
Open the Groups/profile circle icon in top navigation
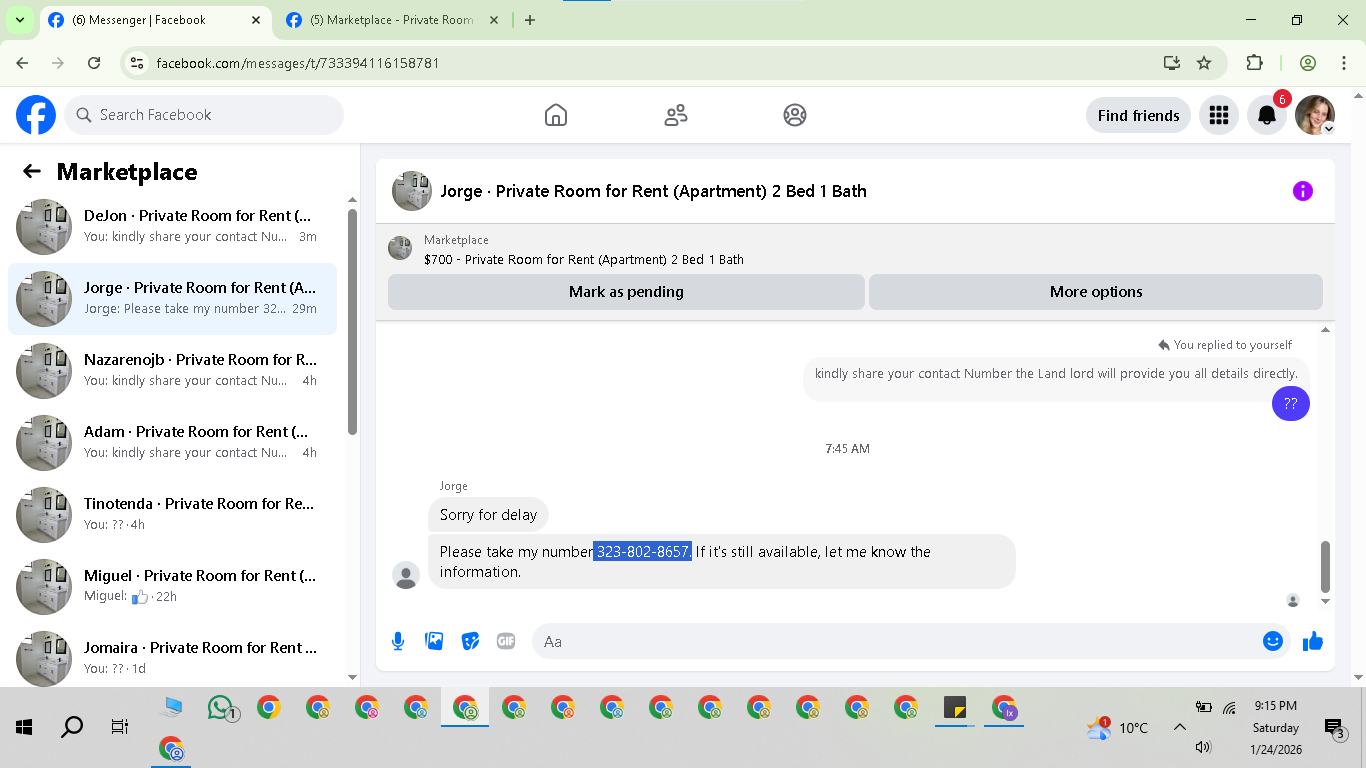[795, 115]
